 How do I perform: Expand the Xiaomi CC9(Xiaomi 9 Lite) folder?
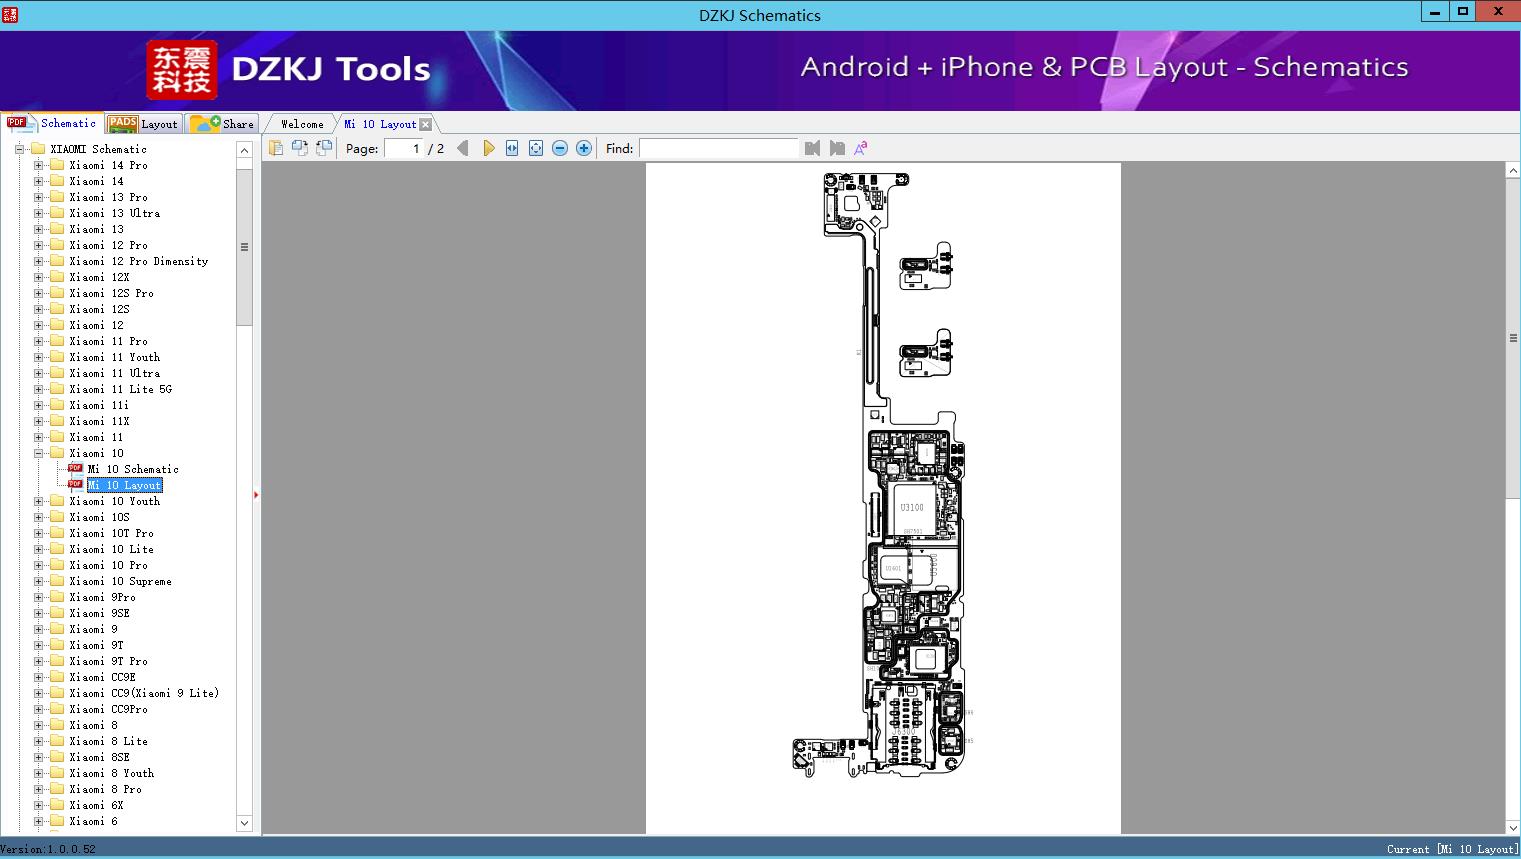(38, 693)
